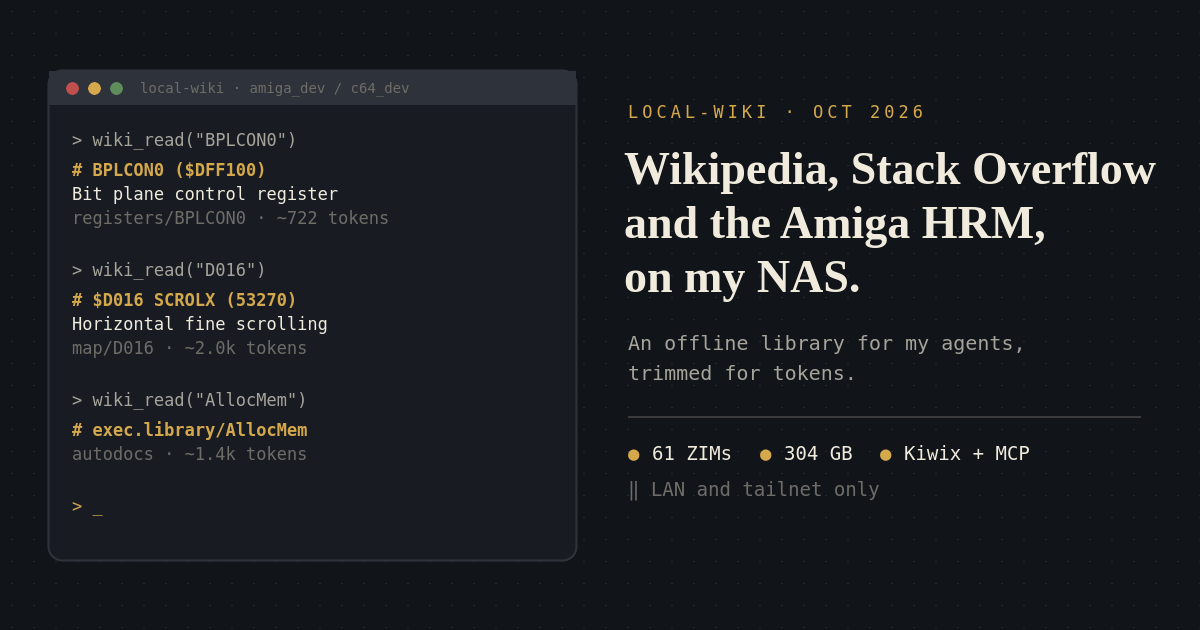The width and height of the screenshot is (1200, 630).
Task: Click the '304 GB' stat
Action: 818,453
